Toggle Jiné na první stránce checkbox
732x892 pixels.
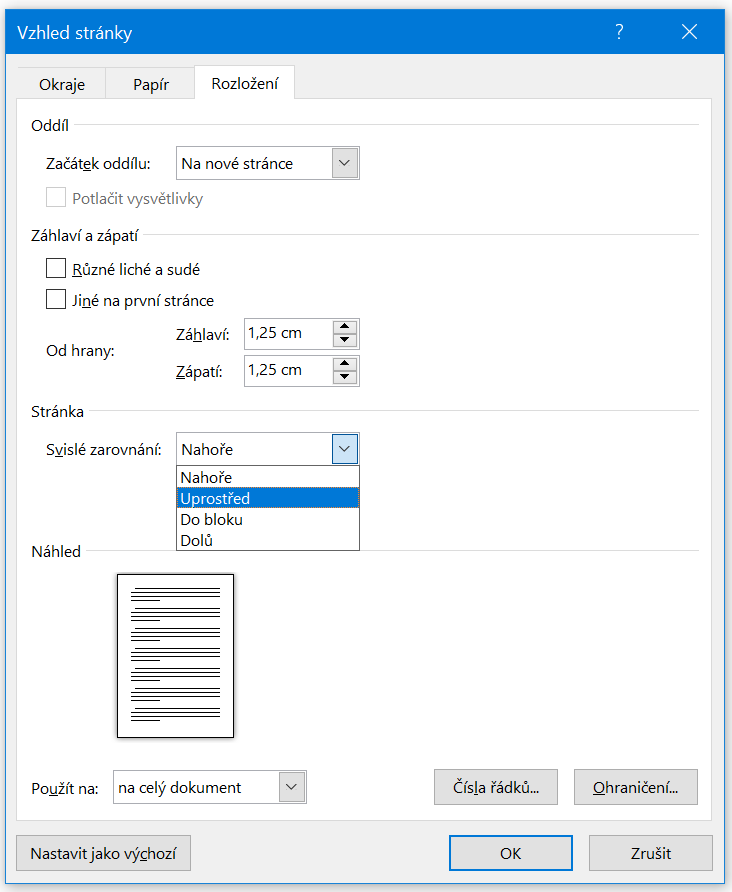[x=56, y=300]
